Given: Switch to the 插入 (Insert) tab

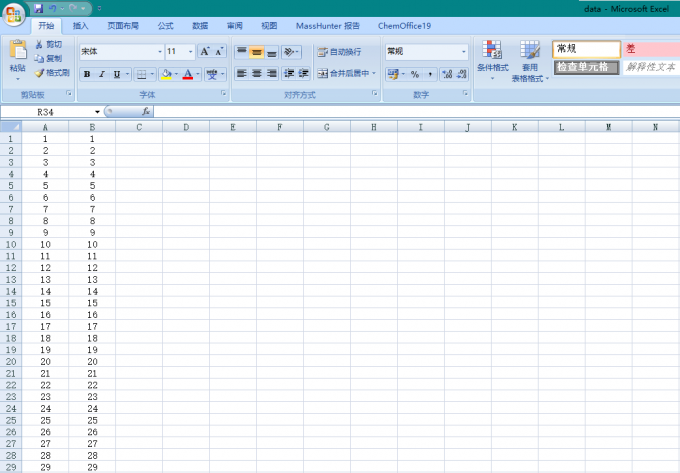Looking at the screenshot, I should (x=80, y=26).
